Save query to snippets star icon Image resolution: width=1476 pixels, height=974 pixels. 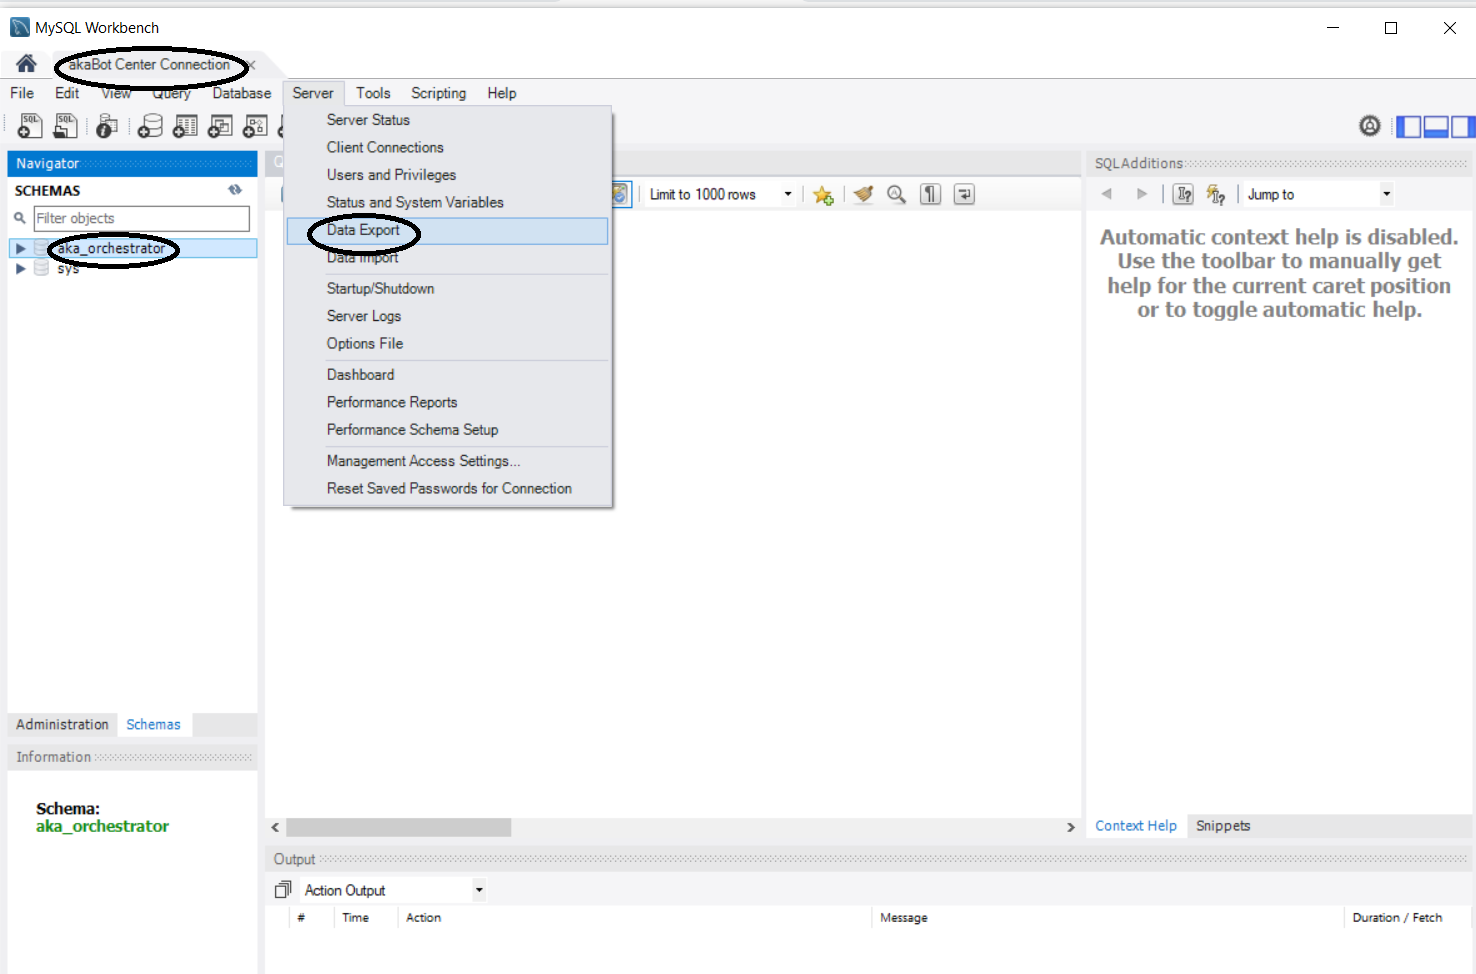tap(823, 195)
